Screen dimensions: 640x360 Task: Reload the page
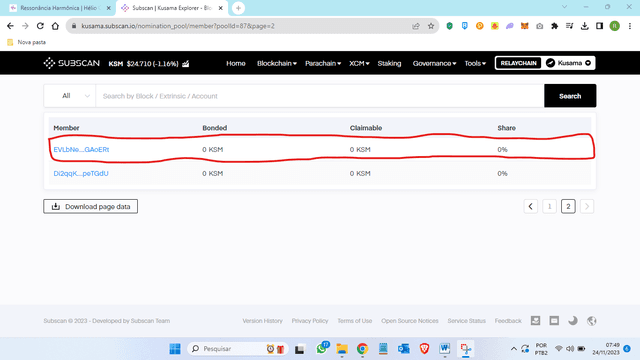pyautogui.click(x=40, y=26)
